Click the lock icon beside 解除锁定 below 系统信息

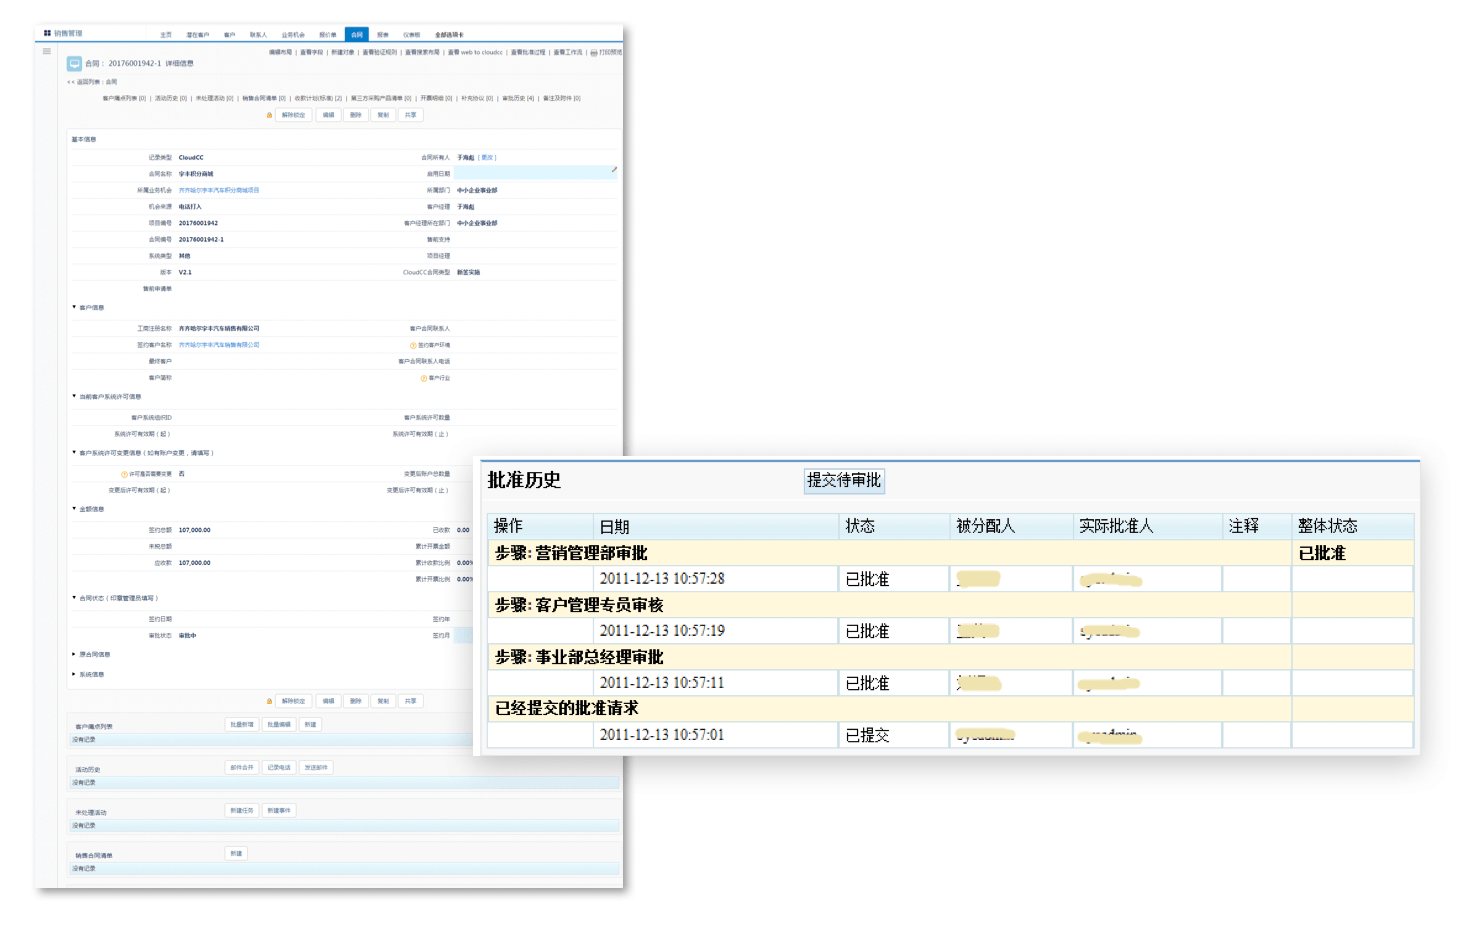(269, 701)
